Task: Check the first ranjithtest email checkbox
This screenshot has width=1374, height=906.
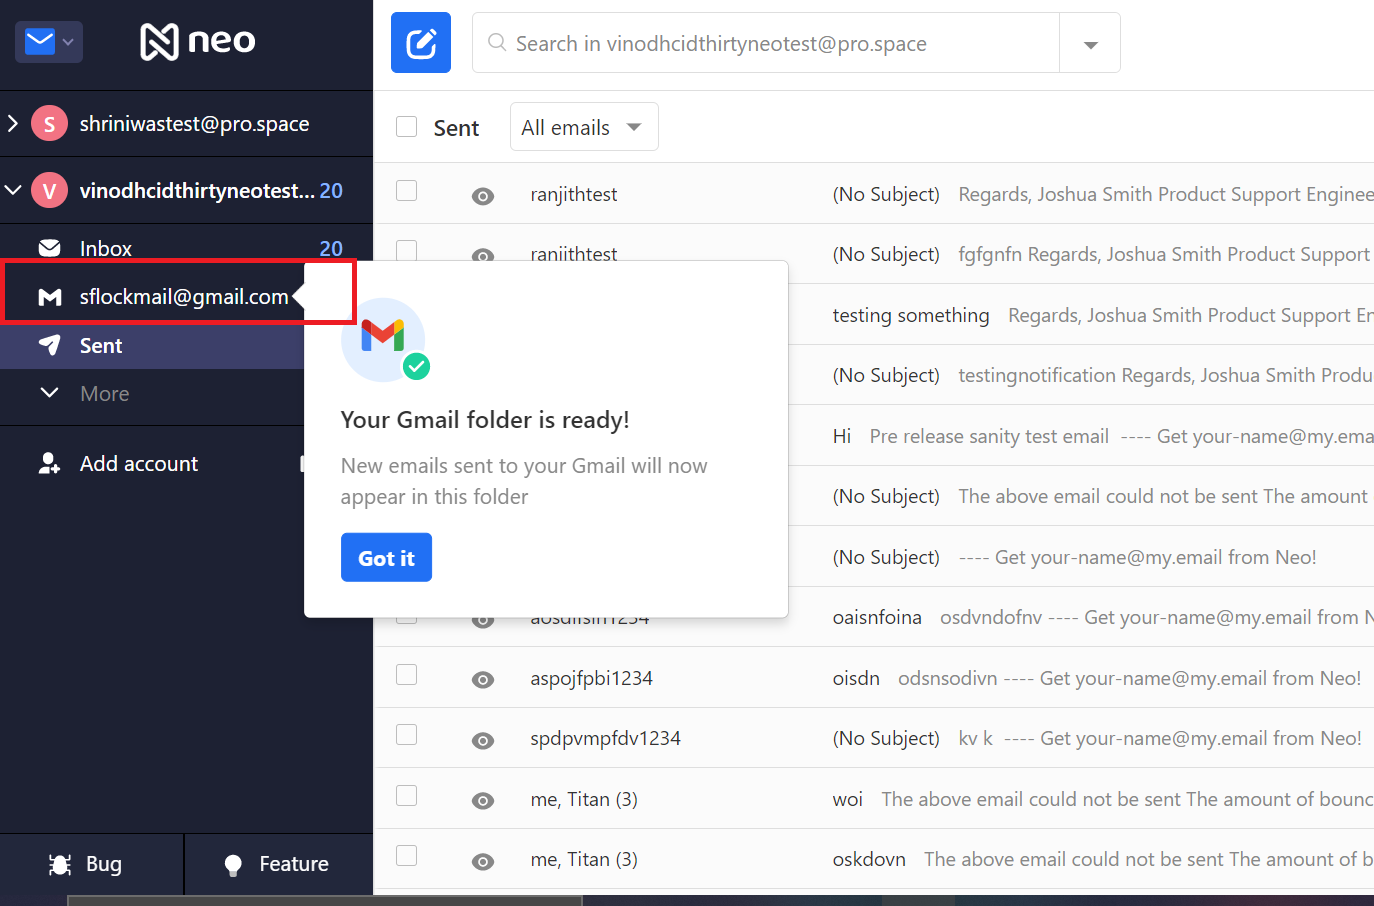Action: point(406,190)
